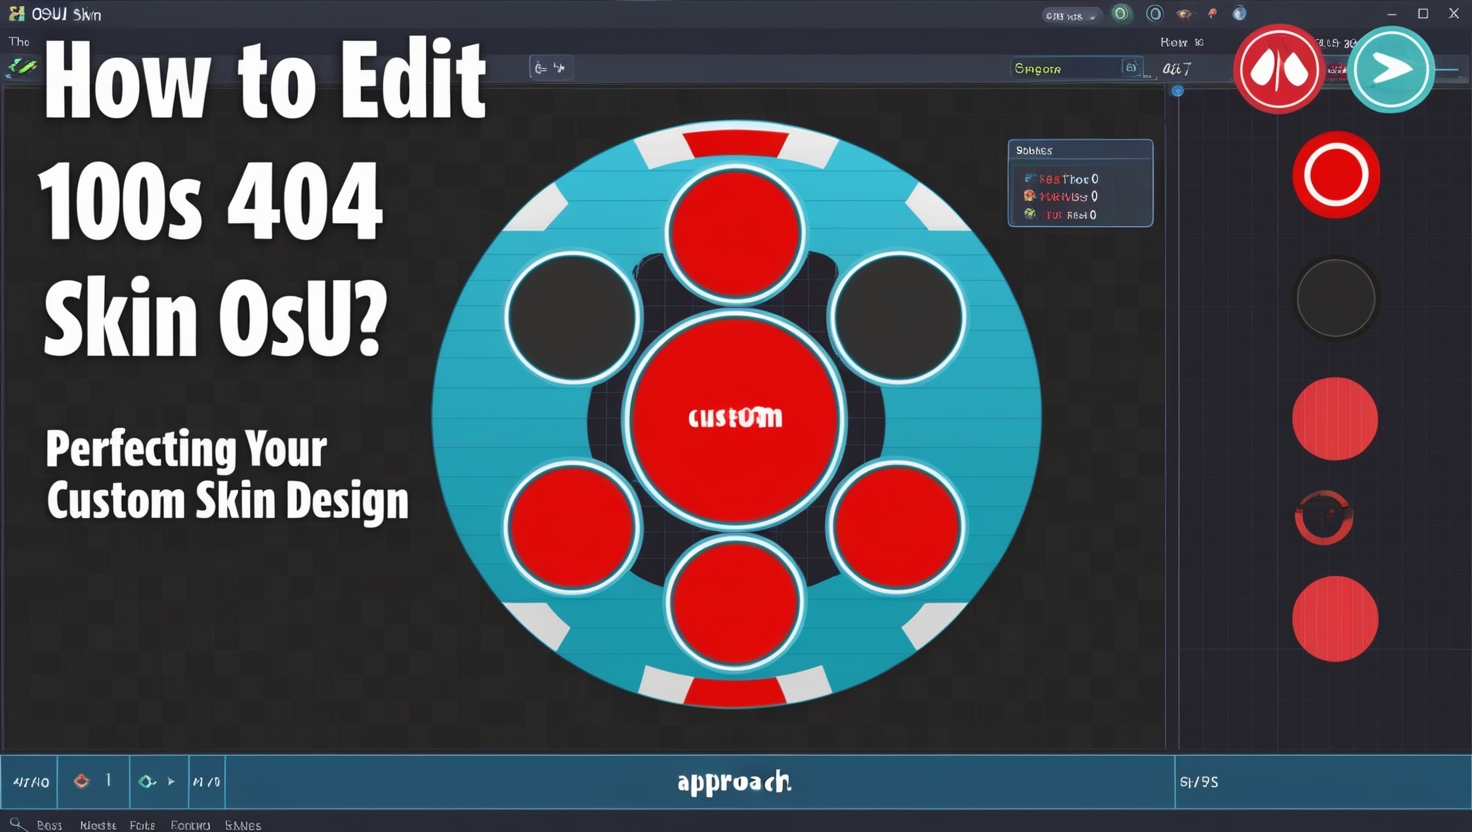Click the 'S1/9S' value in bottom bar

tap(1199, 782)
